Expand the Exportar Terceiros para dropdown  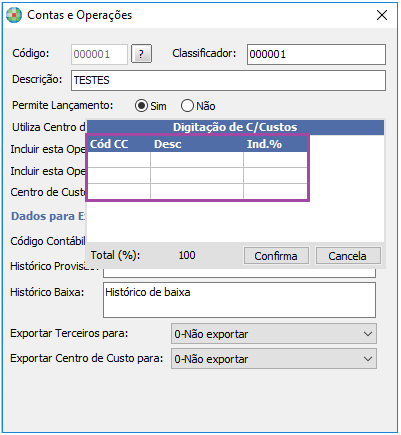[x=274, y=334]
